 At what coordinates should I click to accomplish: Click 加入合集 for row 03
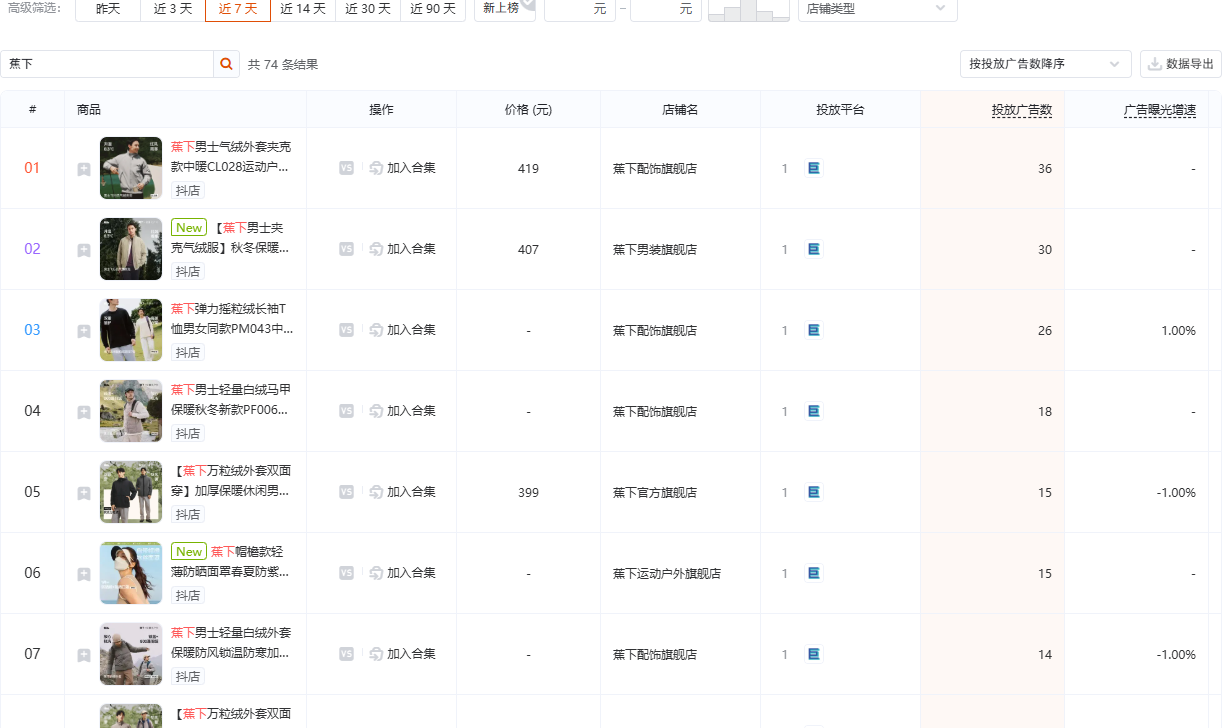coord(402,330)
